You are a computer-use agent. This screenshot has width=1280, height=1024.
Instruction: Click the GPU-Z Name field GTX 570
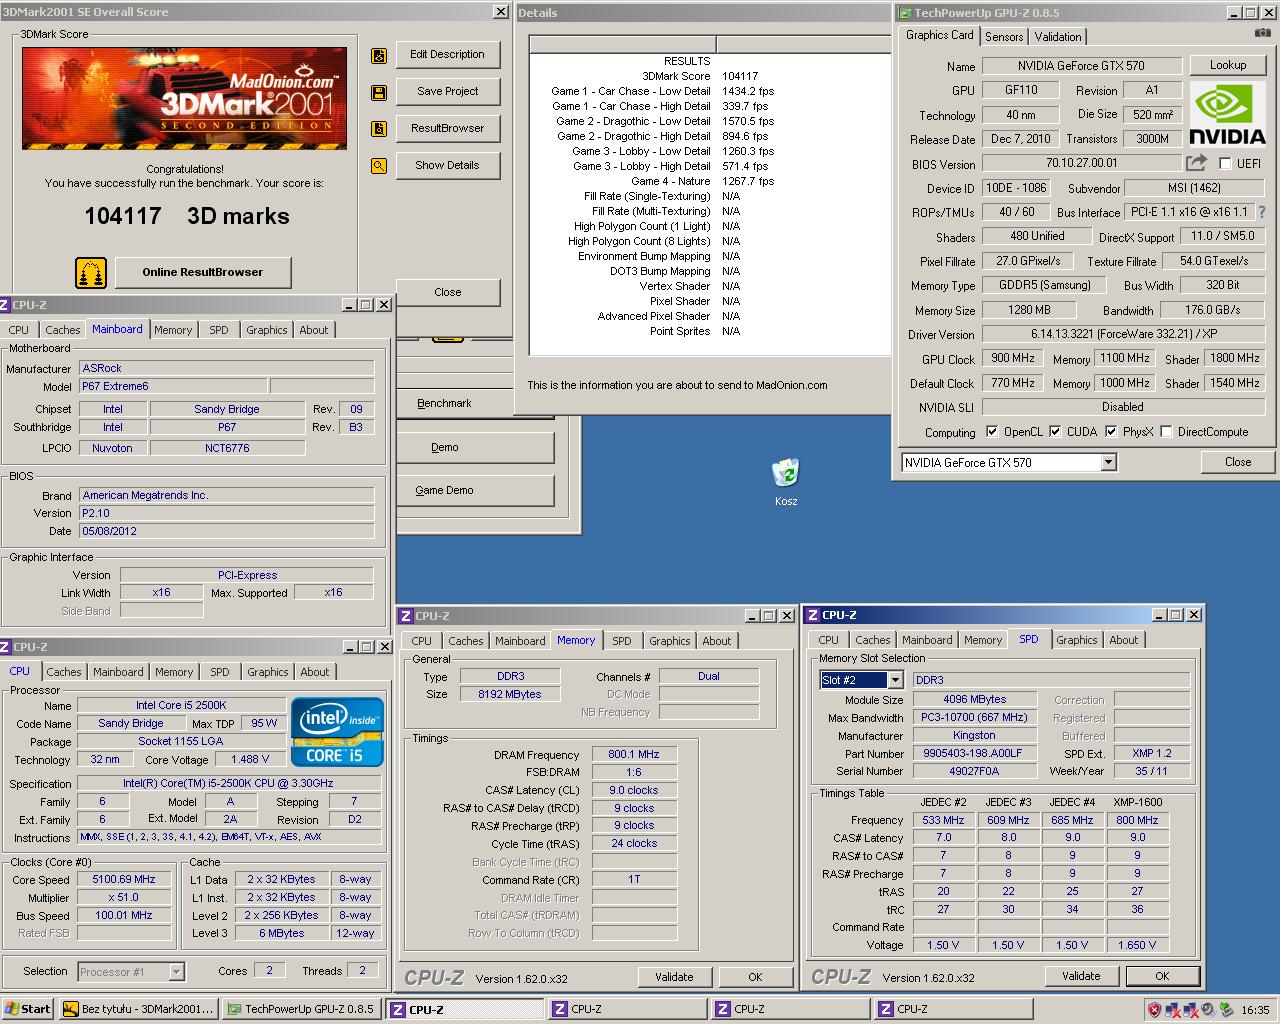(x=1081, y=66)
